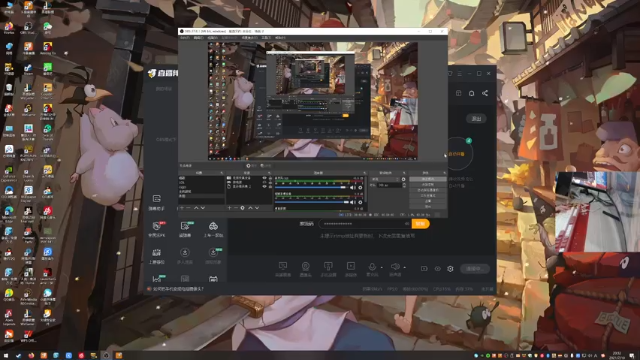Open streaming app settings gear icon
640x360 pixels.
tap(450, 269)
